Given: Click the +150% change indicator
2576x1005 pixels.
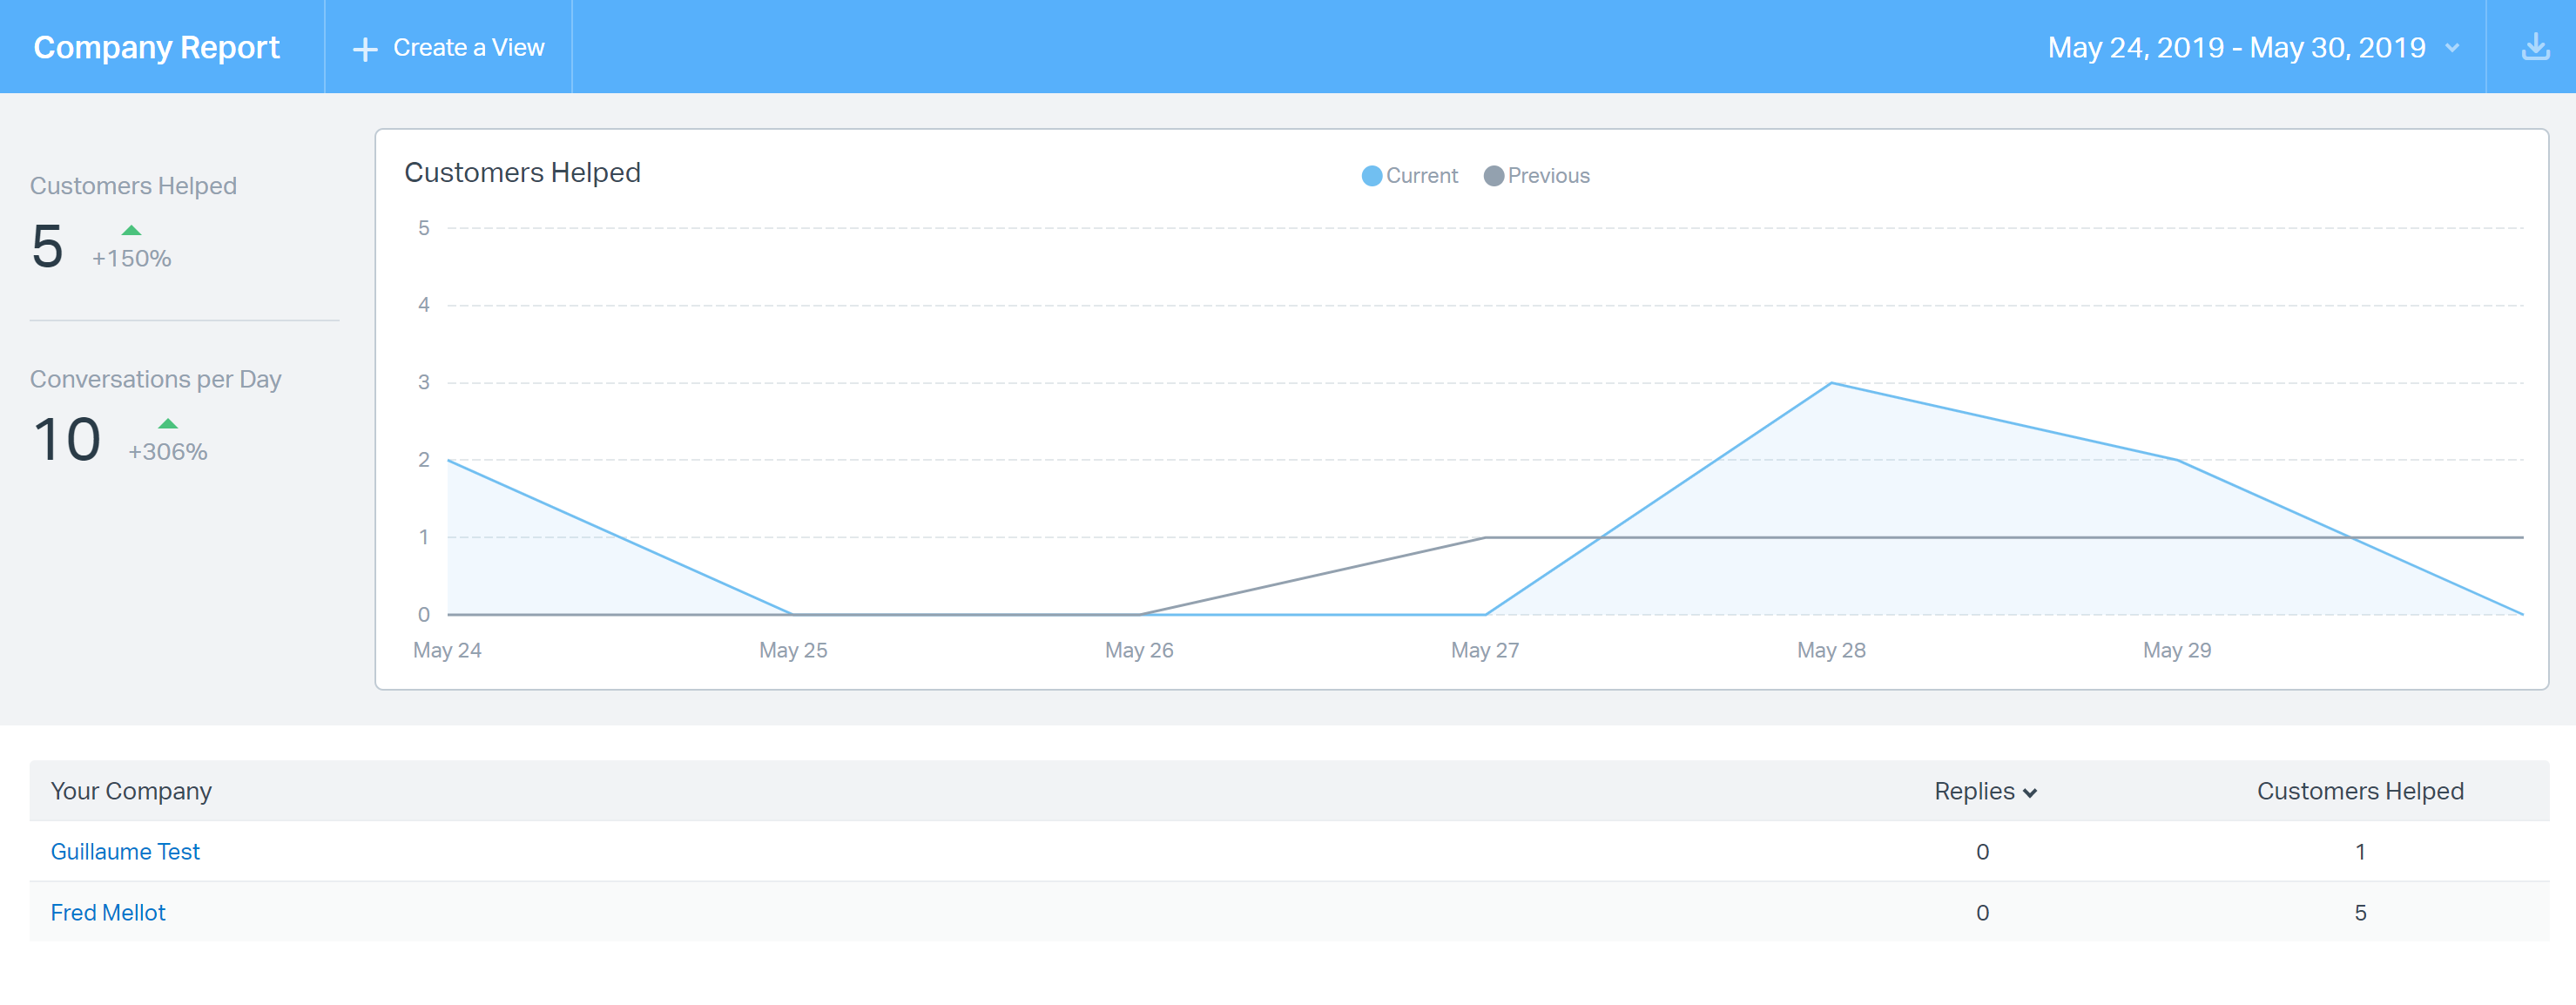Looking at the screenshot, I should (x=131, y=258).
